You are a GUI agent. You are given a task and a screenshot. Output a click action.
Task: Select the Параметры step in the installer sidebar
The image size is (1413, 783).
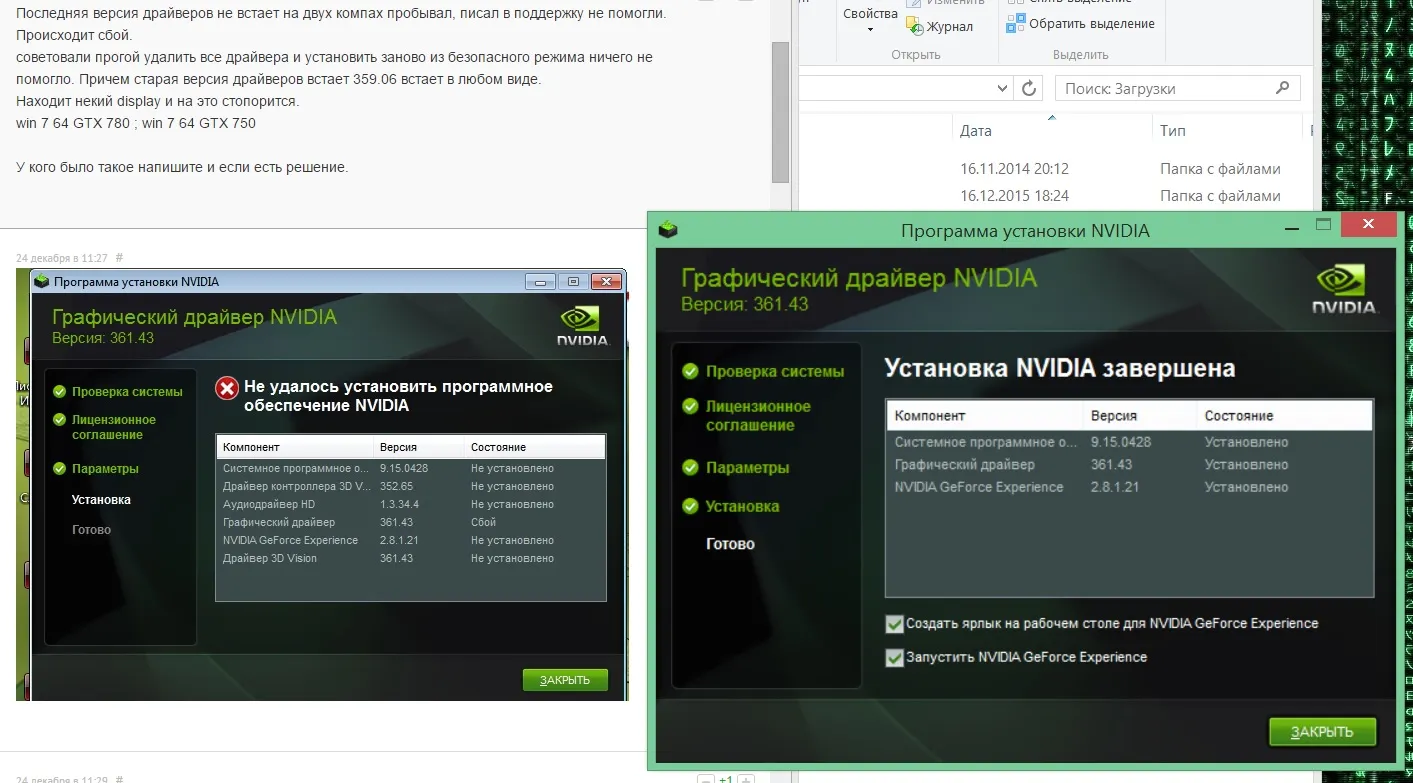pos(747,468)
